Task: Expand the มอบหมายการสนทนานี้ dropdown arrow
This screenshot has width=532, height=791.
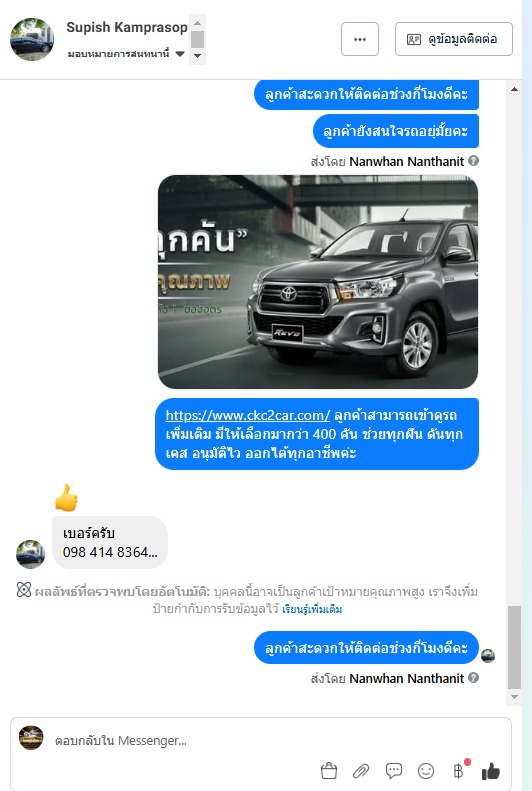Action: point(180,54)
